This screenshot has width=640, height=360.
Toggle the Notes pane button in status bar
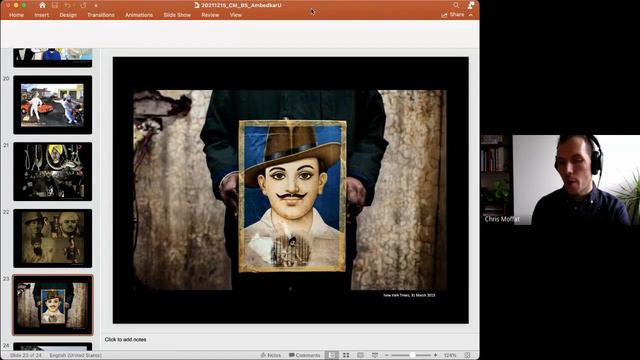tap(271, 355)
